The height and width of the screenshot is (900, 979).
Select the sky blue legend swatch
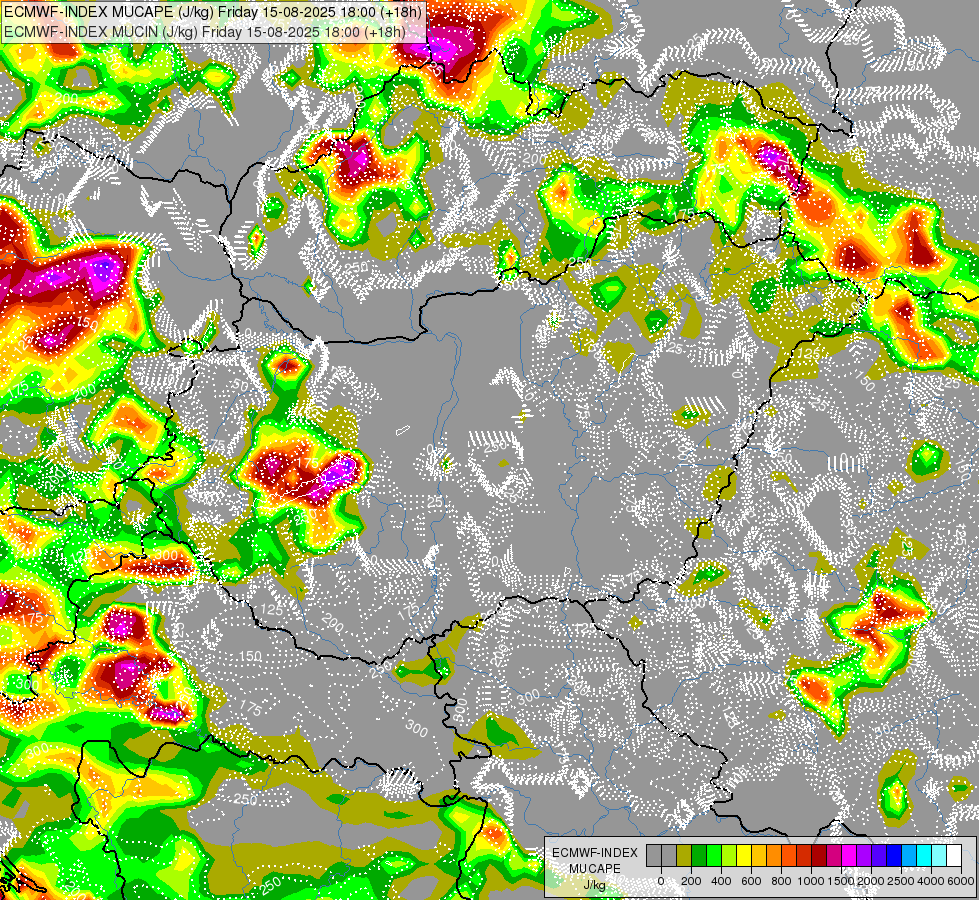coord(910,855)
